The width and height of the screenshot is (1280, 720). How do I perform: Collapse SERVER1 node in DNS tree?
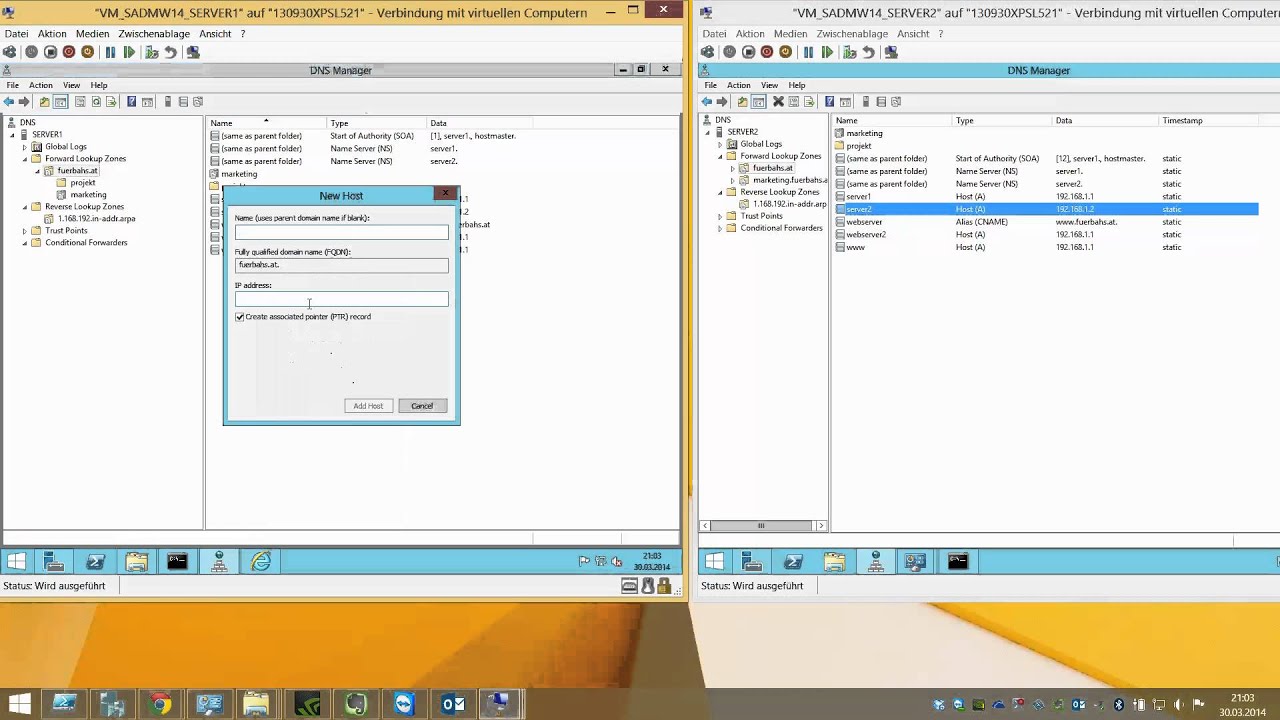point(12,135)
